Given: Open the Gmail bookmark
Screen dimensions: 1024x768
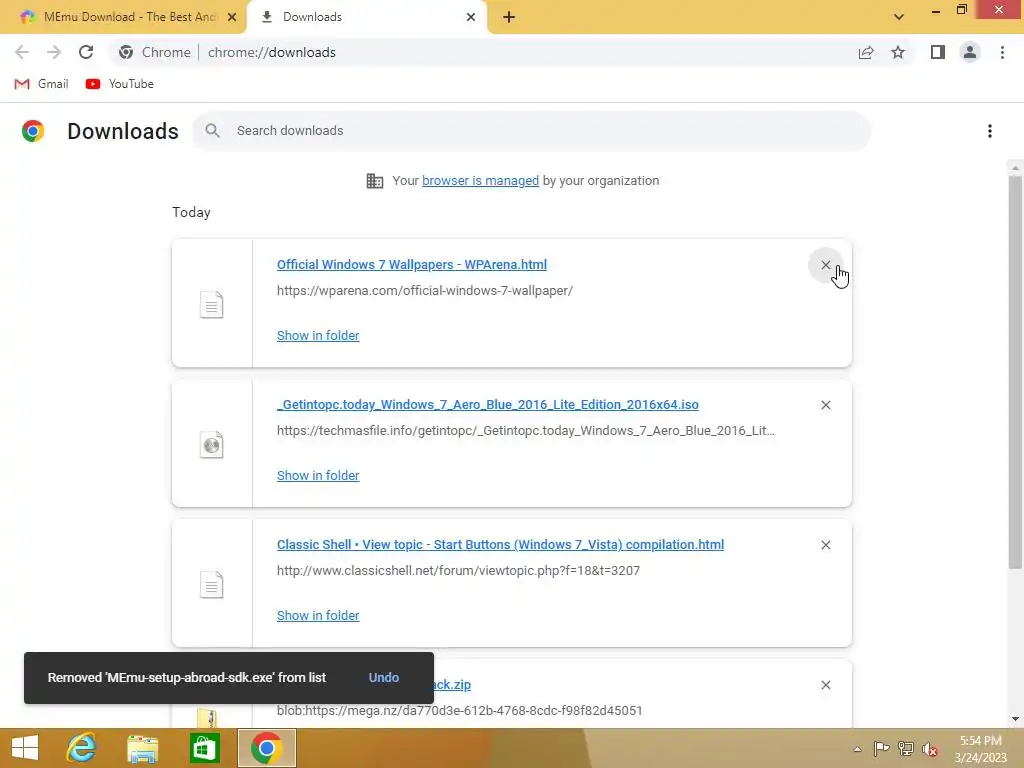Looking at the screenshot, I should pos(41,84).
